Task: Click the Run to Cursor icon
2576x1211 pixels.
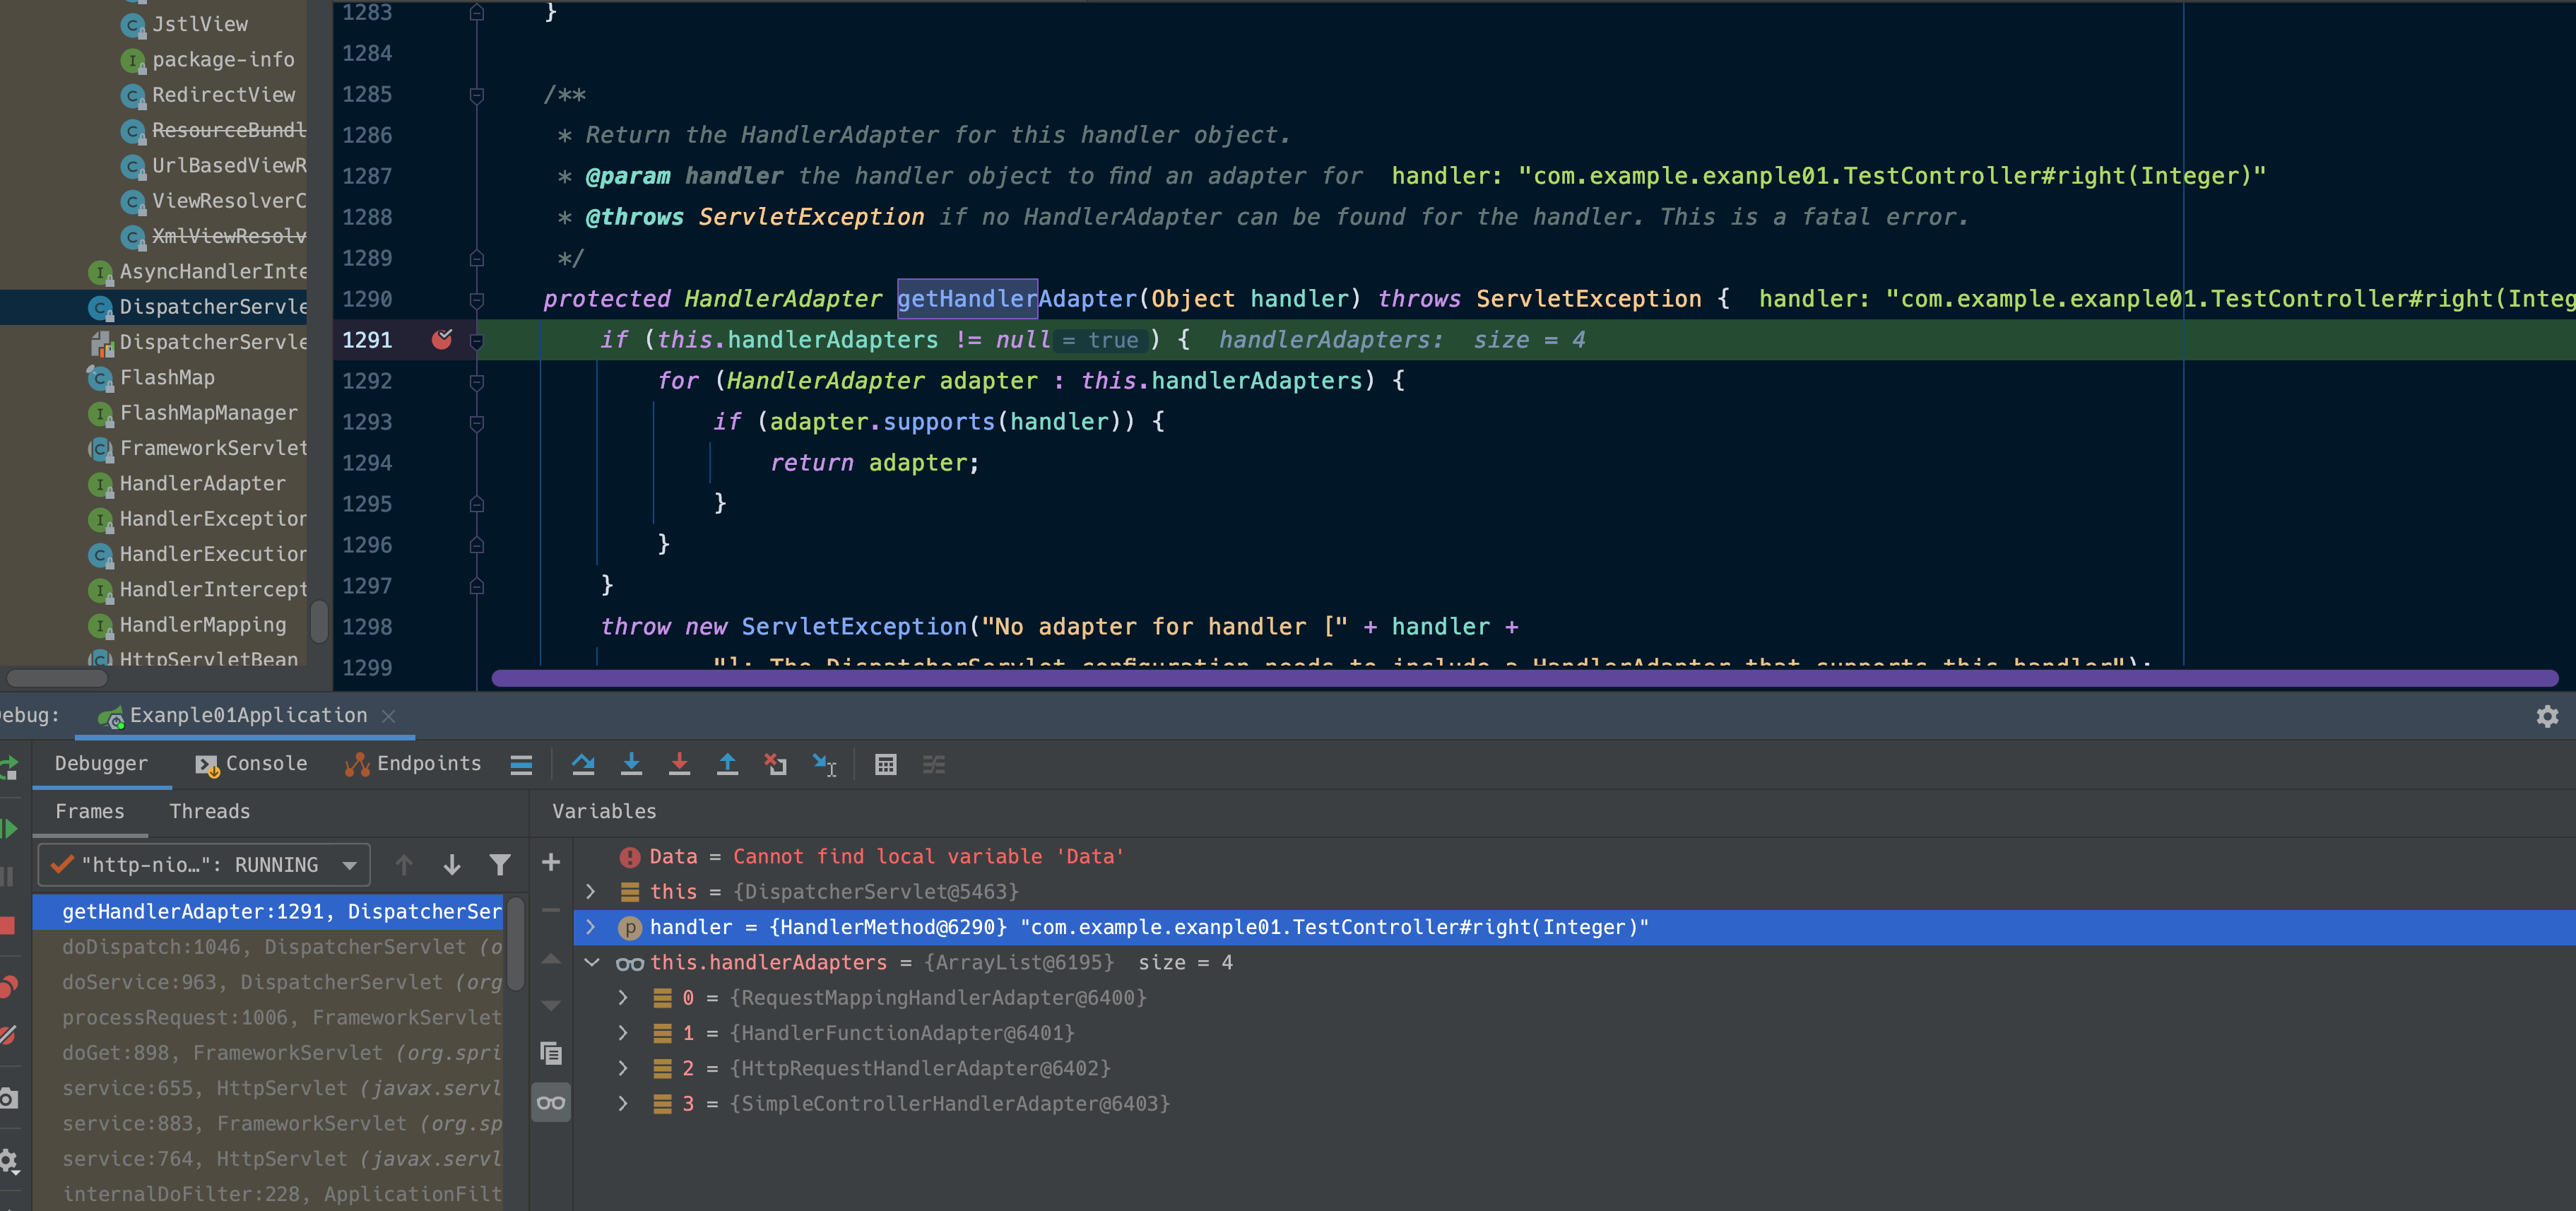Action: [x=824, y=765]
